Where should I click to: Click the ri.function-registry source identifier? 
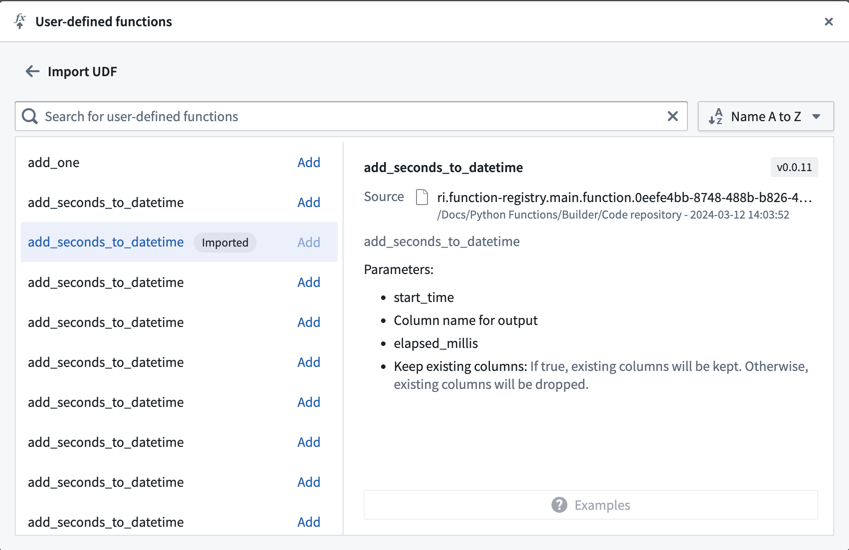(624, 197)
